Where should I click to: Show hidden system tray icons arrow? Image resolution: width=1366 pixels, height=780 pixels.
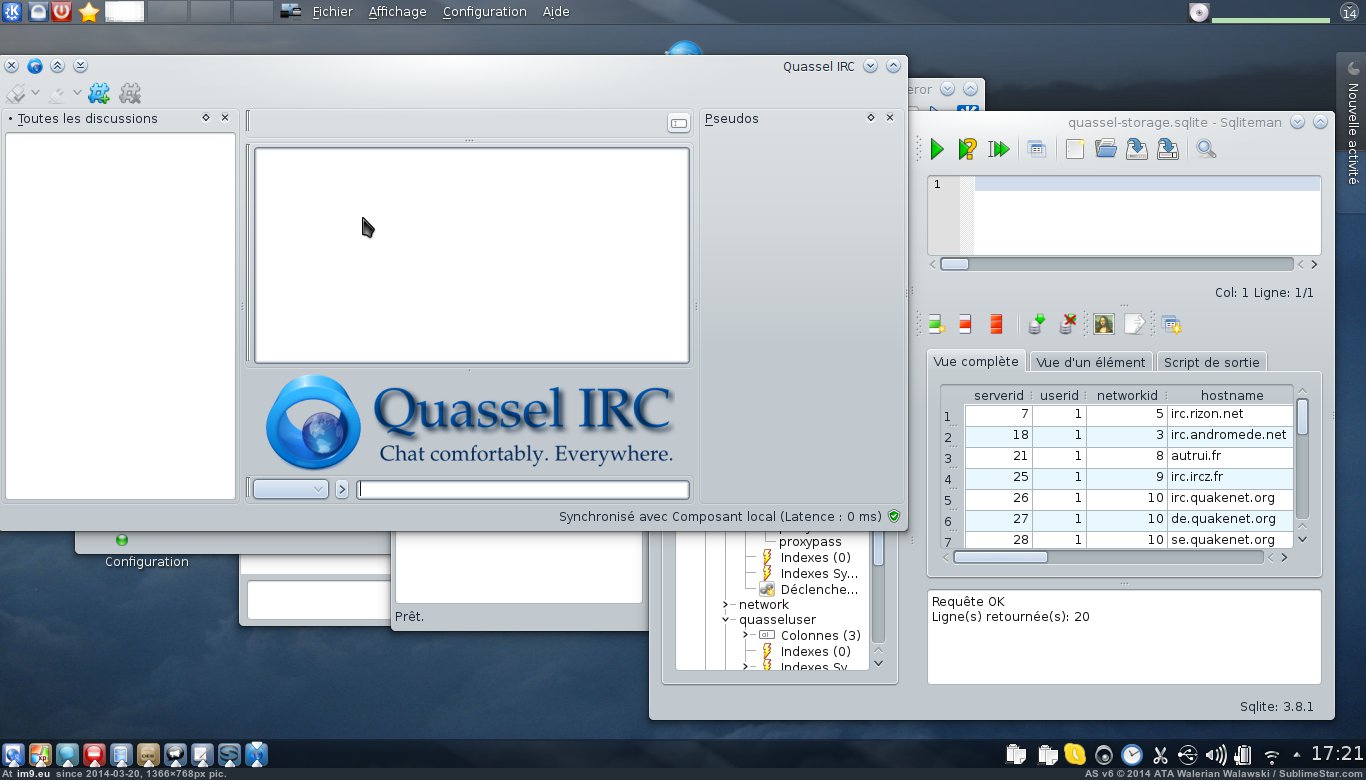tap(1297, 755)
